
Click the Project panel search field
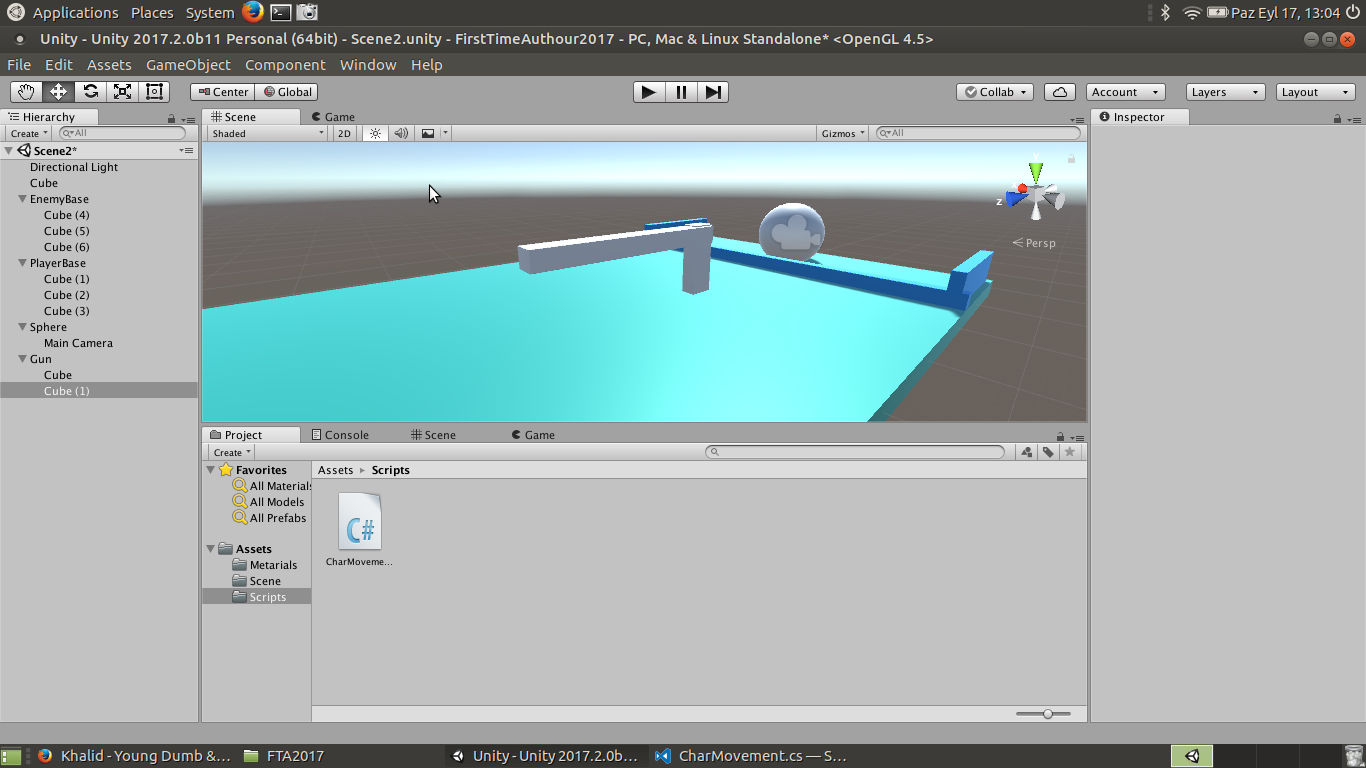point(855,452)
